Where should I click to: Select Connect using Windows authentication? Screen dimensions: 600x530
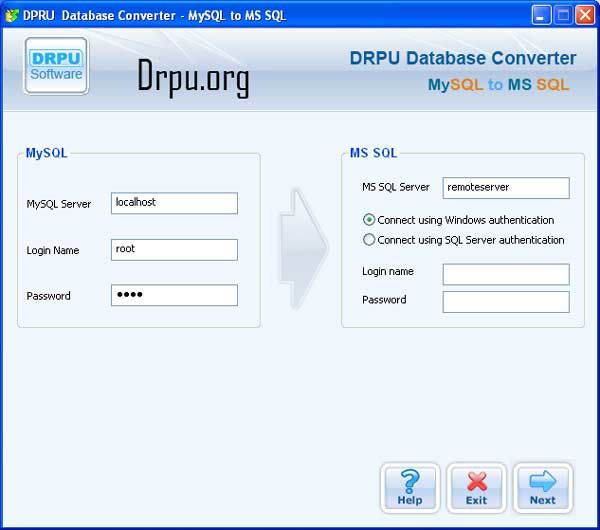click(370, 220)
